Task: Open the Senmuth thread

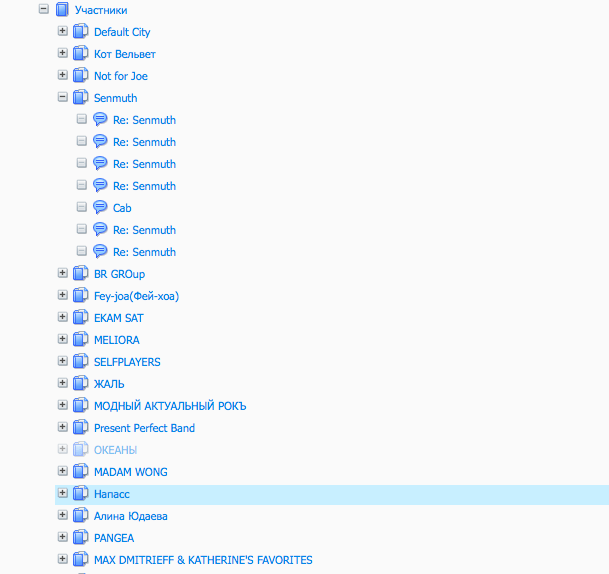Action: click(115, 98)
